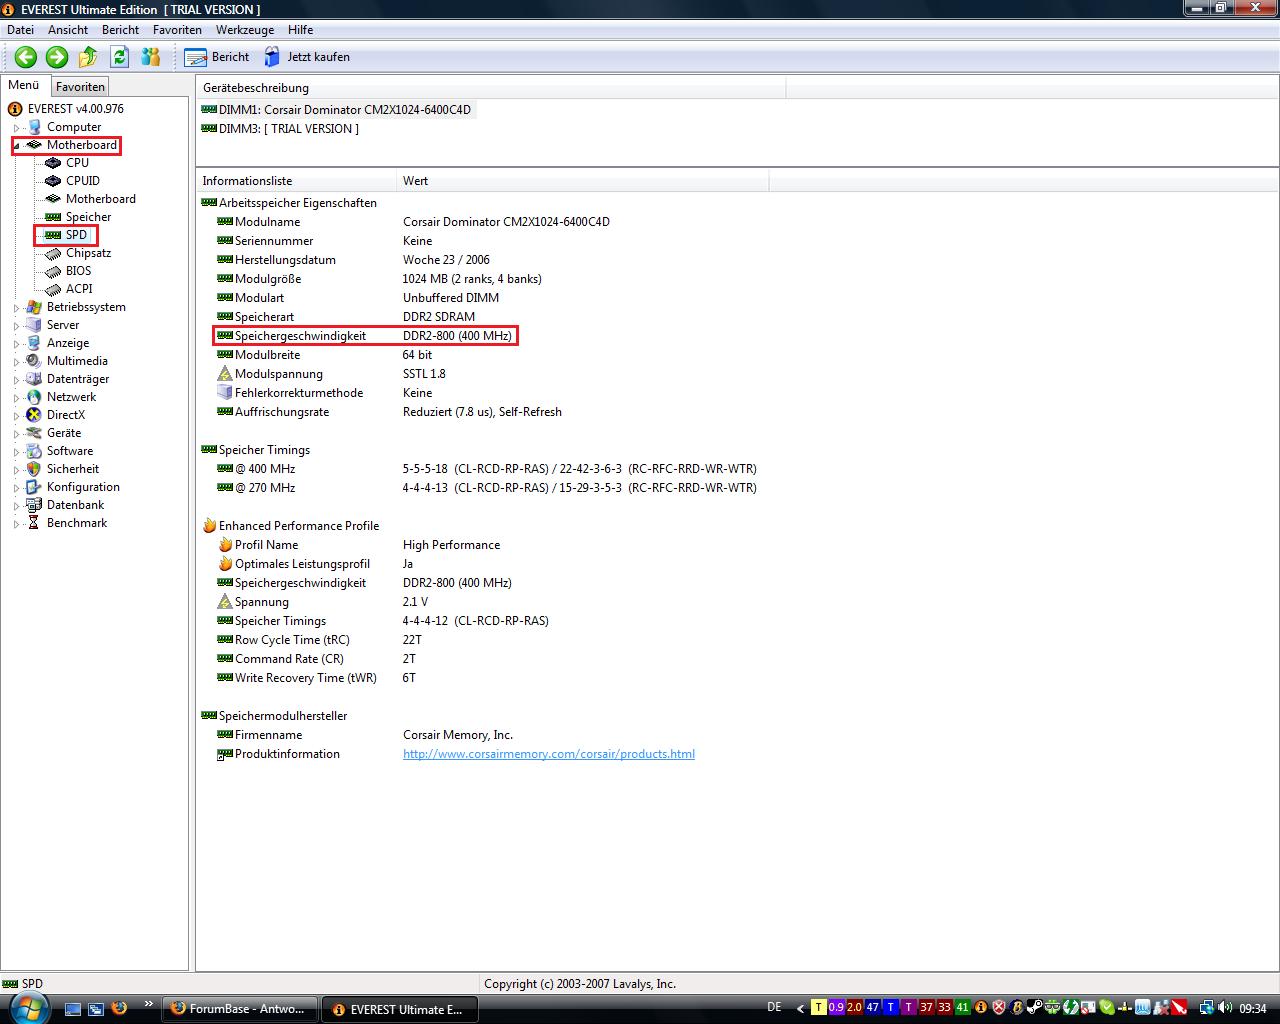Click the green Forward arrow toolbar icon
1280x1024 pixels.
coord(57,57)
